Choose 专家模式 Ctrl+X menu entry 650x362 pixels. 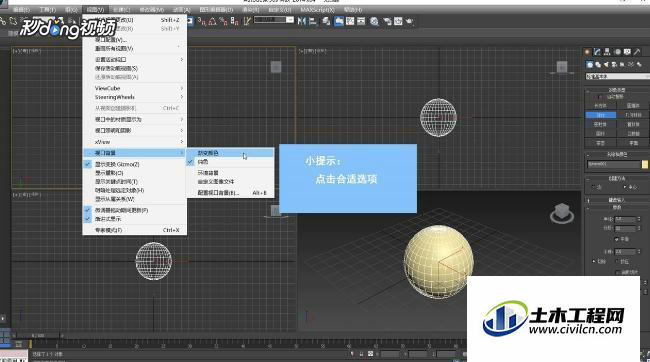[135, 230]
